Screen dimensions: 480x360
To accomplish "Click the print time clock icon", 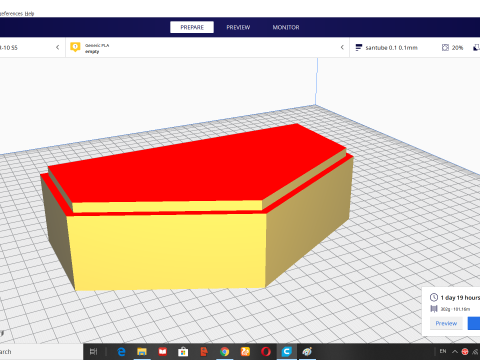I will [434, 297].
